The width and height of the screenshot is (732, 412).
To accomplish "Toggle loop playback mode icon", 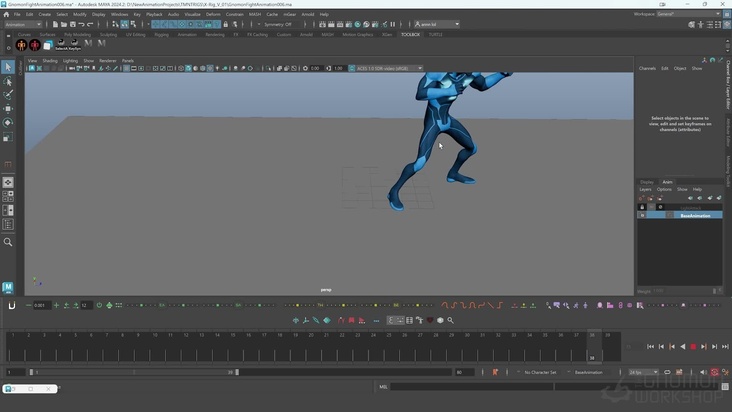I will [665, 372].
